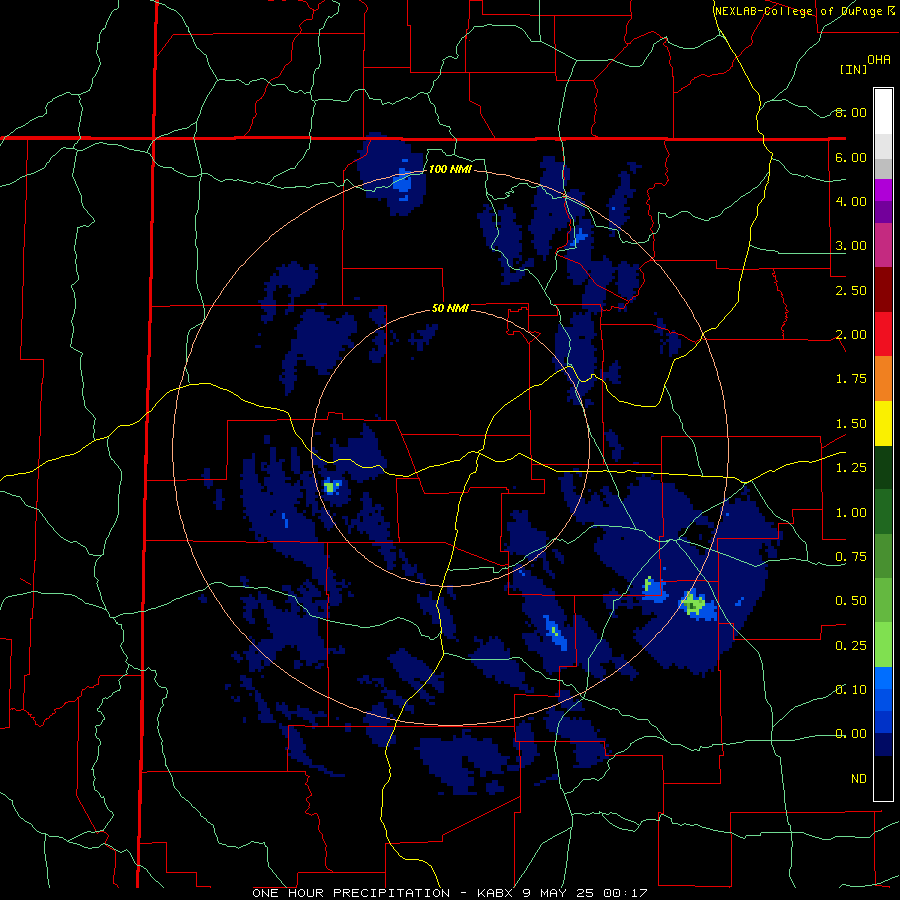
Task: Click the '0.25' scale label
Action: [851, 646]
